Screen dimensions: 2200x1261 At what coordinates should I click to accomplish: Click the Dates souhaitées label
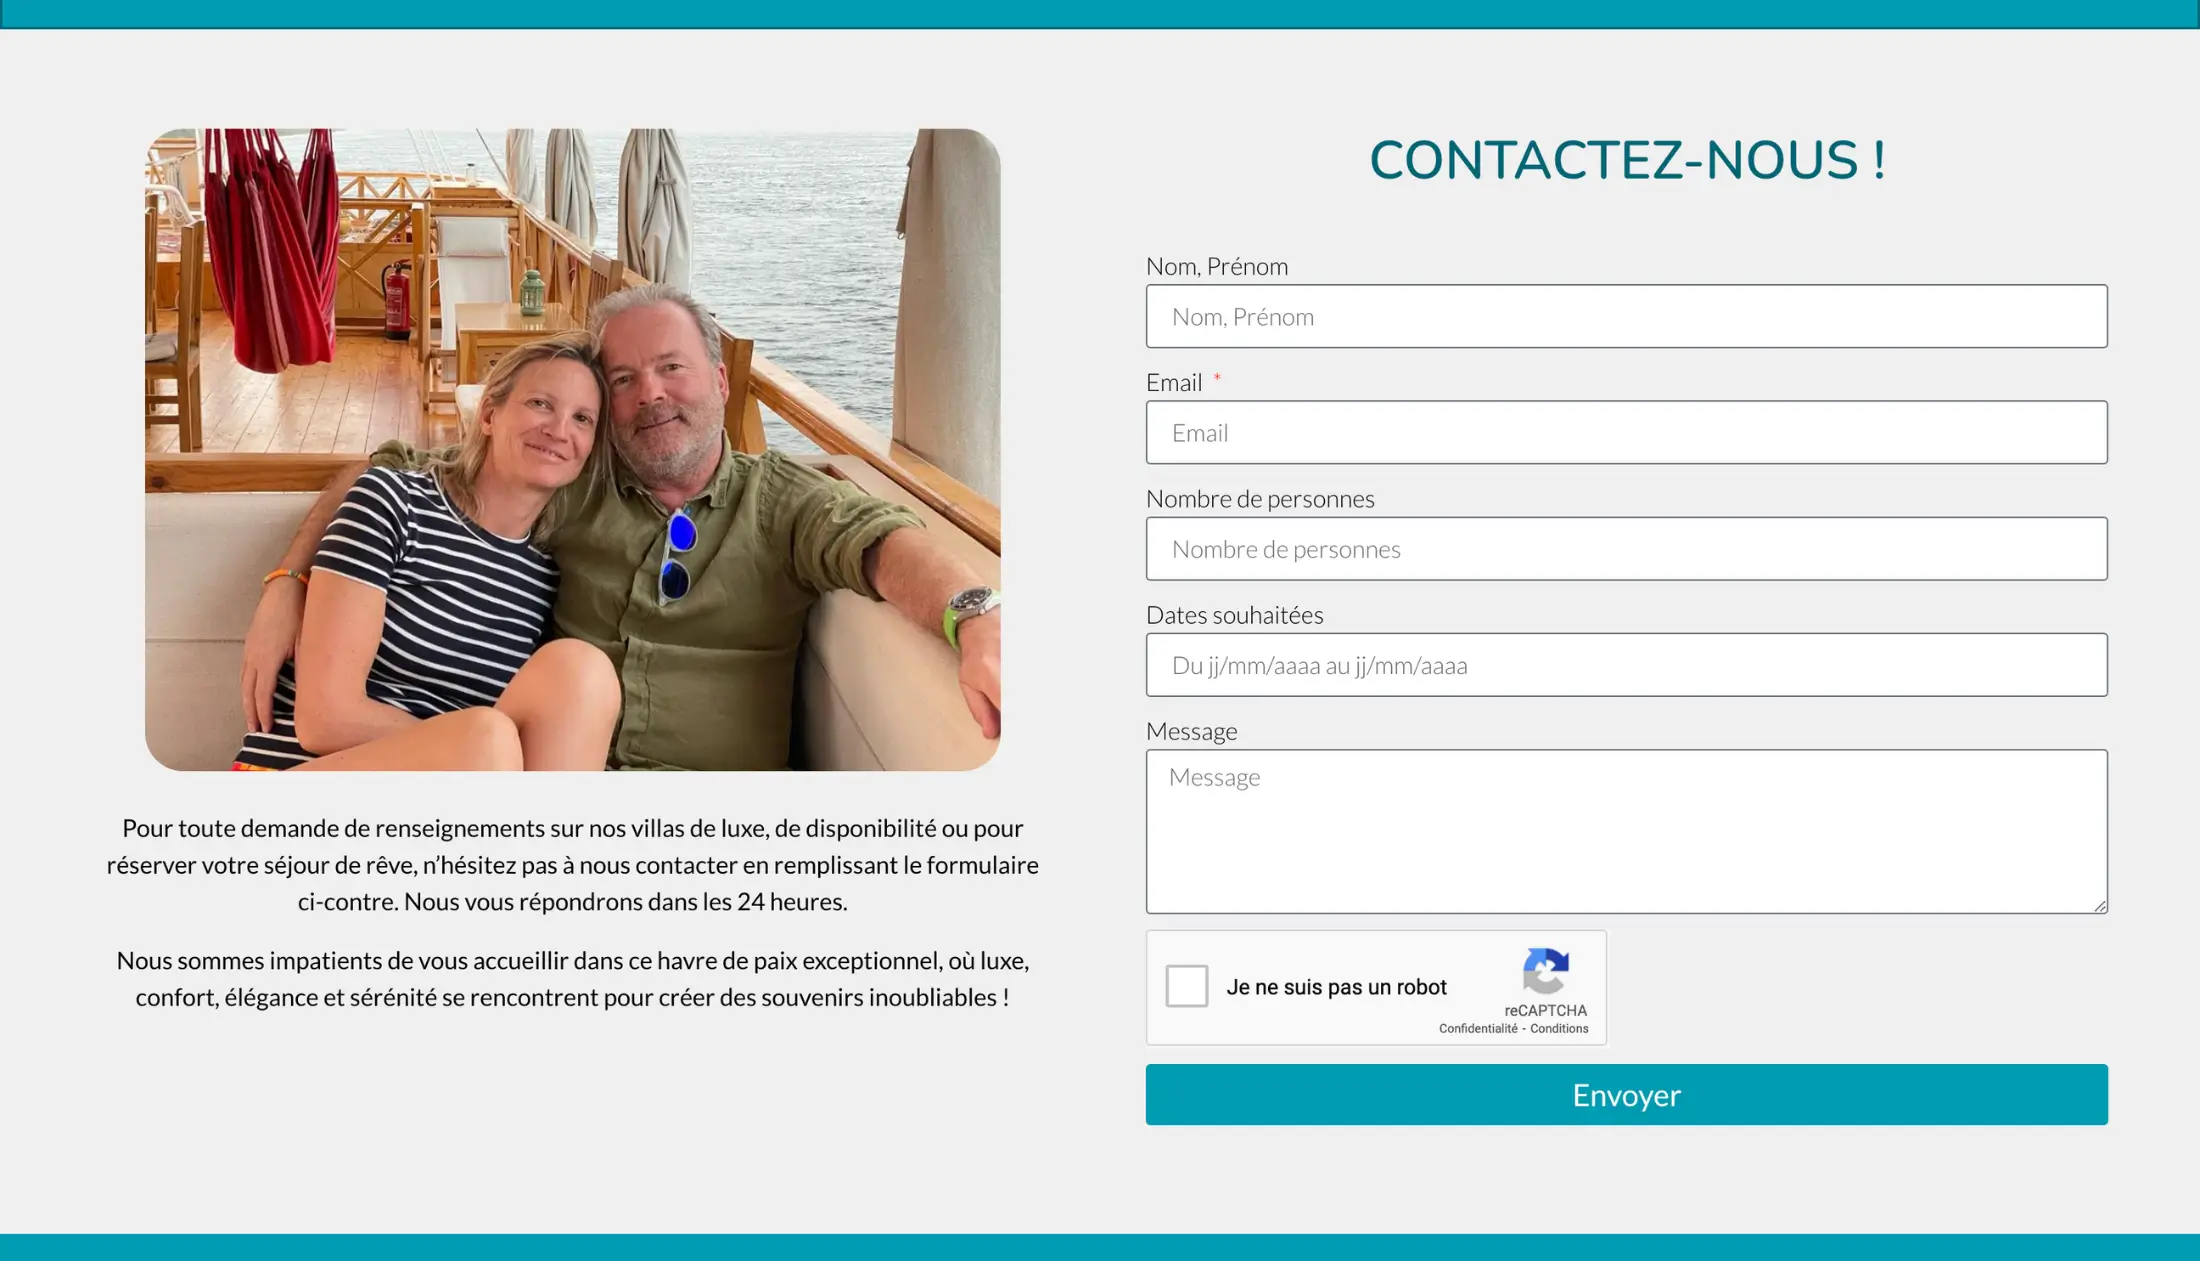pyautogui.click(x=1234, y=615)
